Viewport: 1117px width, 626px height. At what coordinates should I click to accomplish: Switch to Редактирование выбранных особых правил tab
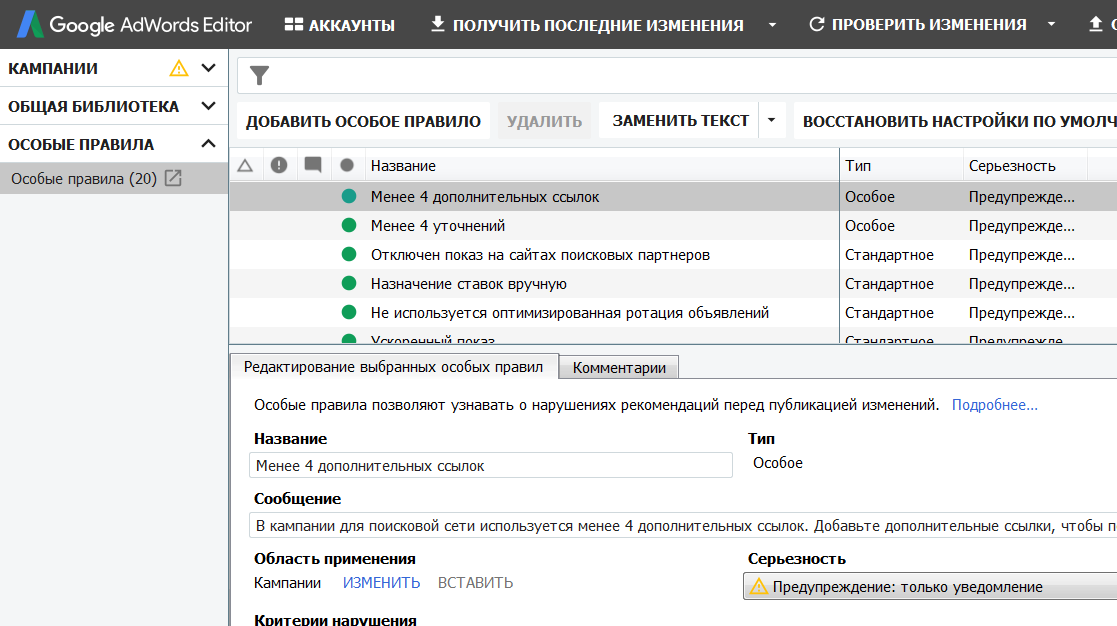click(x=393, y=367)
